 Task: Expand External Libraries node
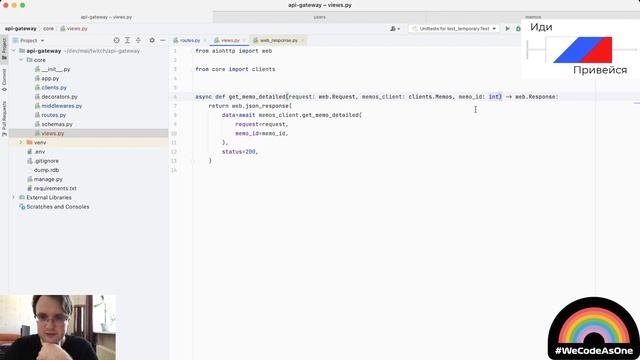click(x=14, y=198)
